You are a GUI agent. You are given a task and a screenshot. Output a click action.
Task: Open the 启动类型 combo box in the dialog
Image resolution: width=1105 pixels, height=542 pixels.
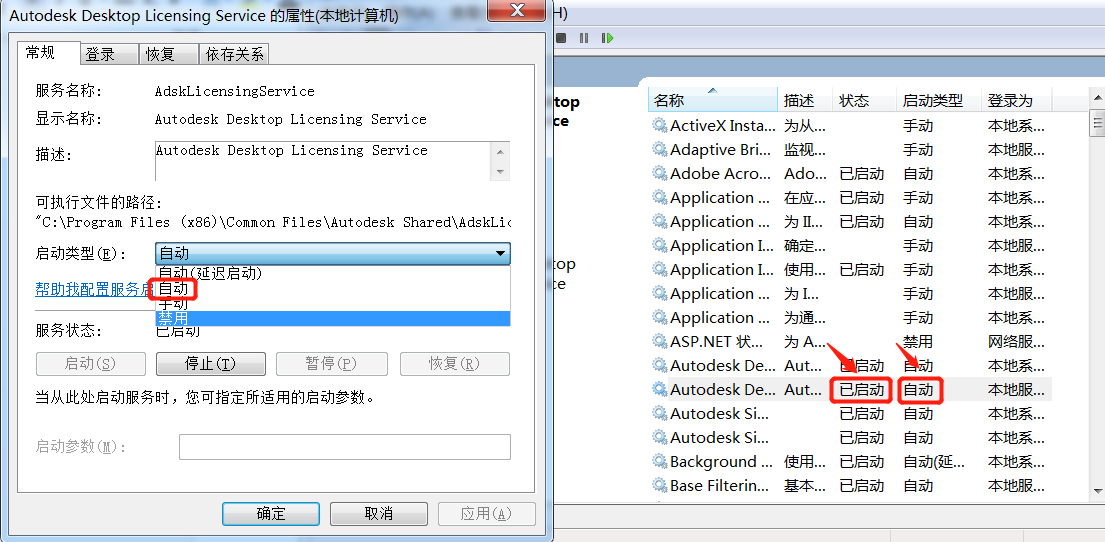(x=333, y=253)
